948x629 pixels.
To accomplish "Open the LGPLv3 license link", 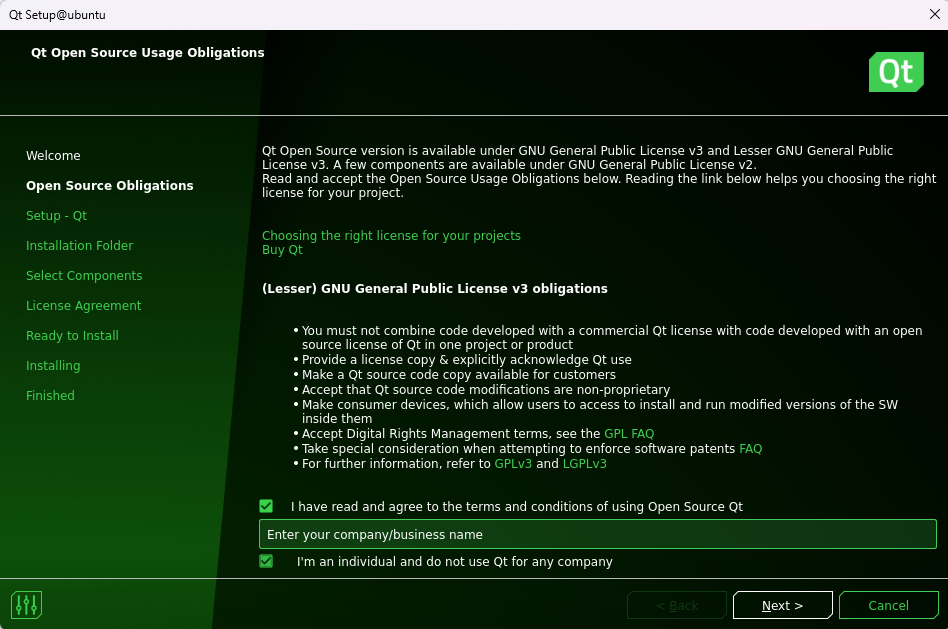I will [x=585, y=464].
